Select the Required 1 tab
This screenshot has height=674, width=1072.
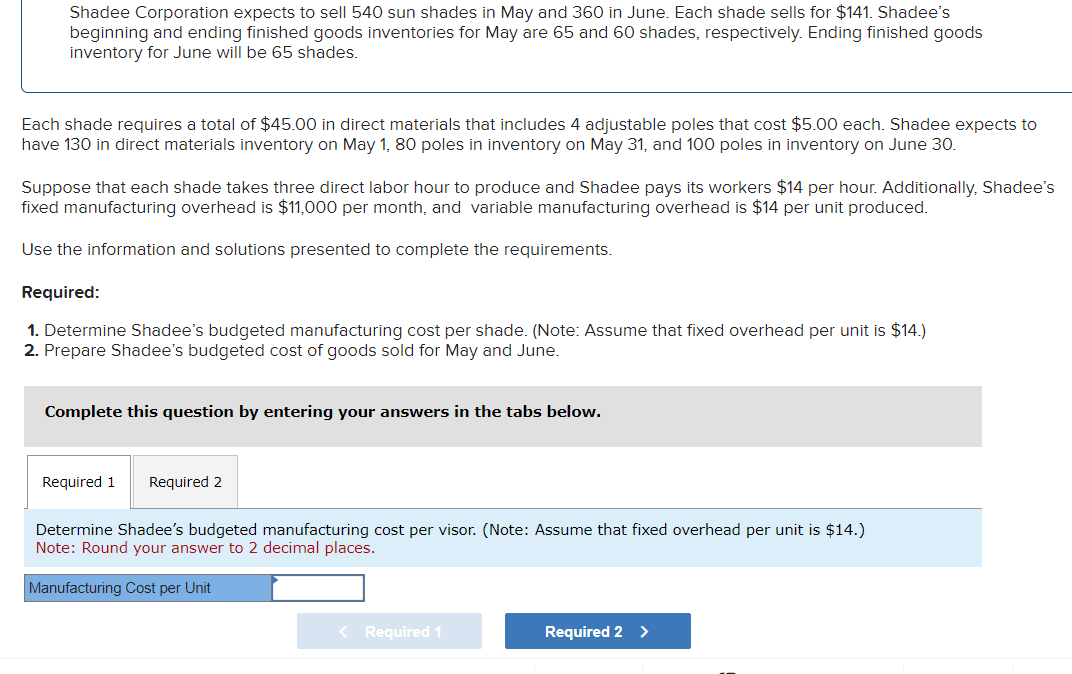click(78, 482)
